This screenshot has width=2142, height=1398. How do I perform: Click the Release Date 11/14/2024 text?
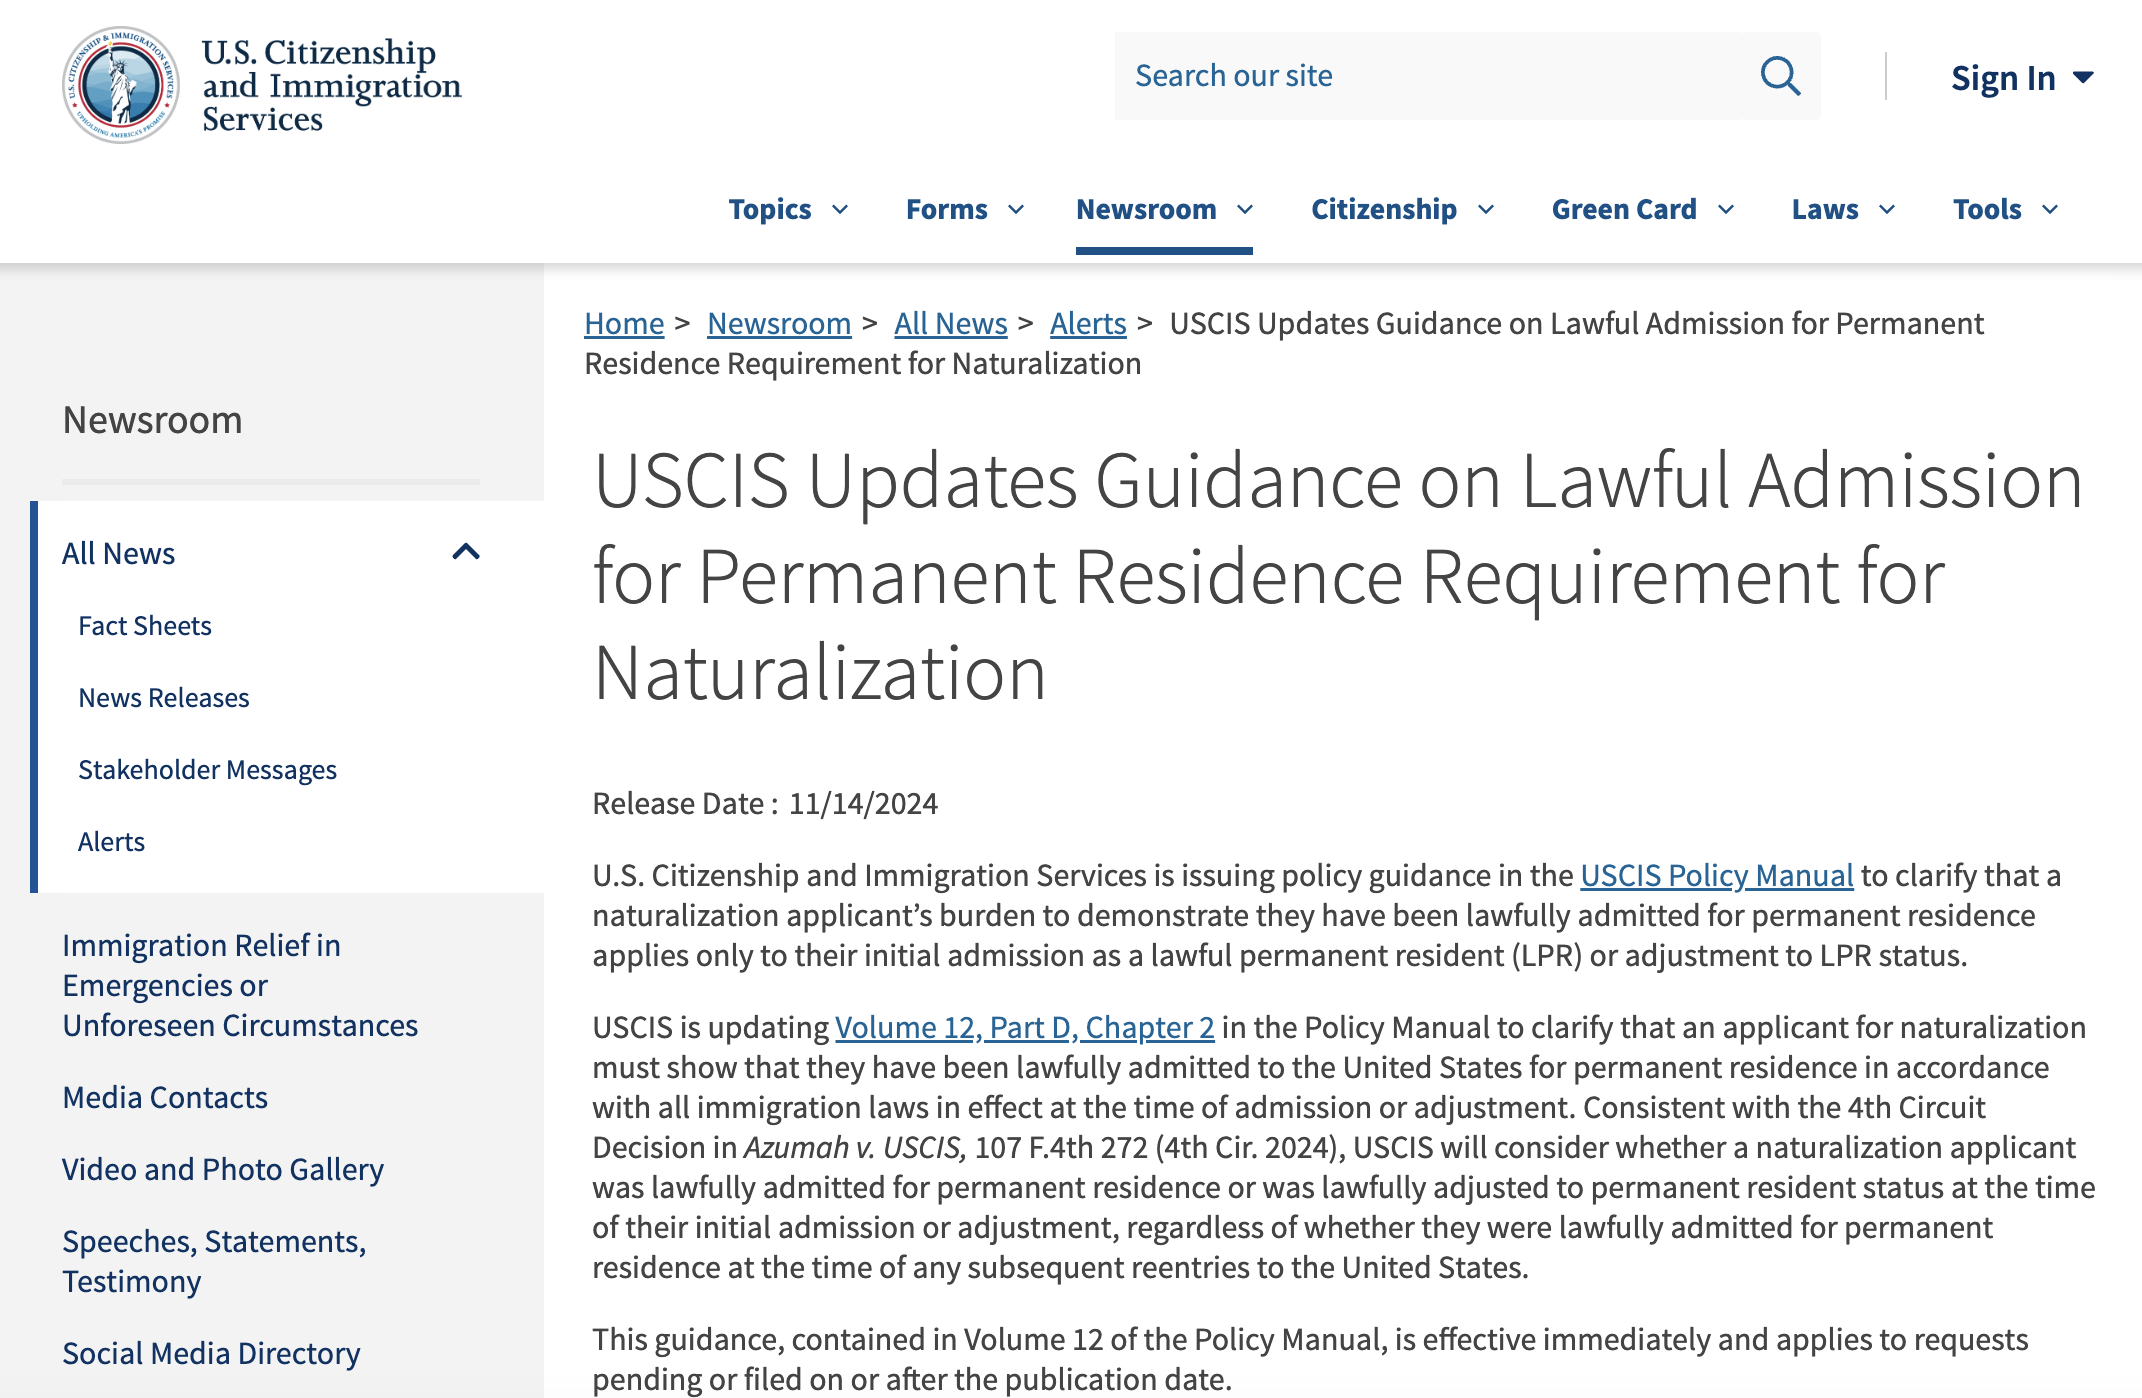coord(765,803)
